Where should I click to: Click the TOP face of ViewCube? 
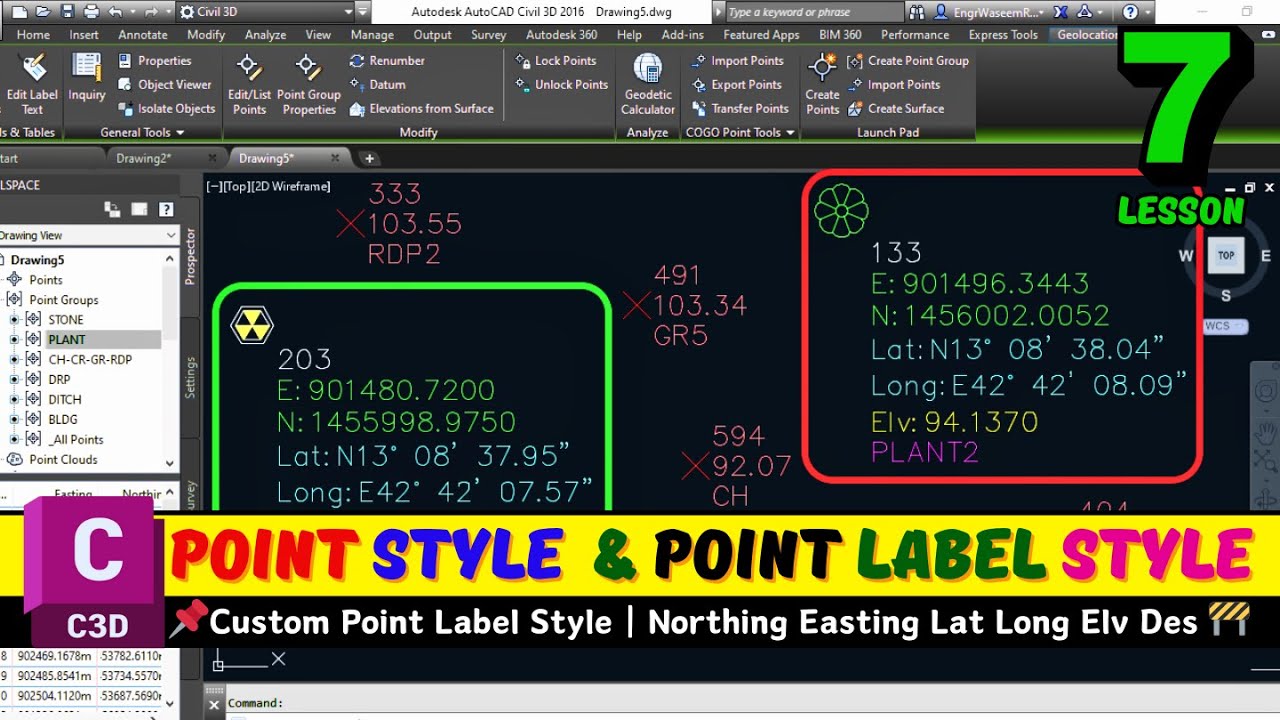click(x=1226, y=255)
